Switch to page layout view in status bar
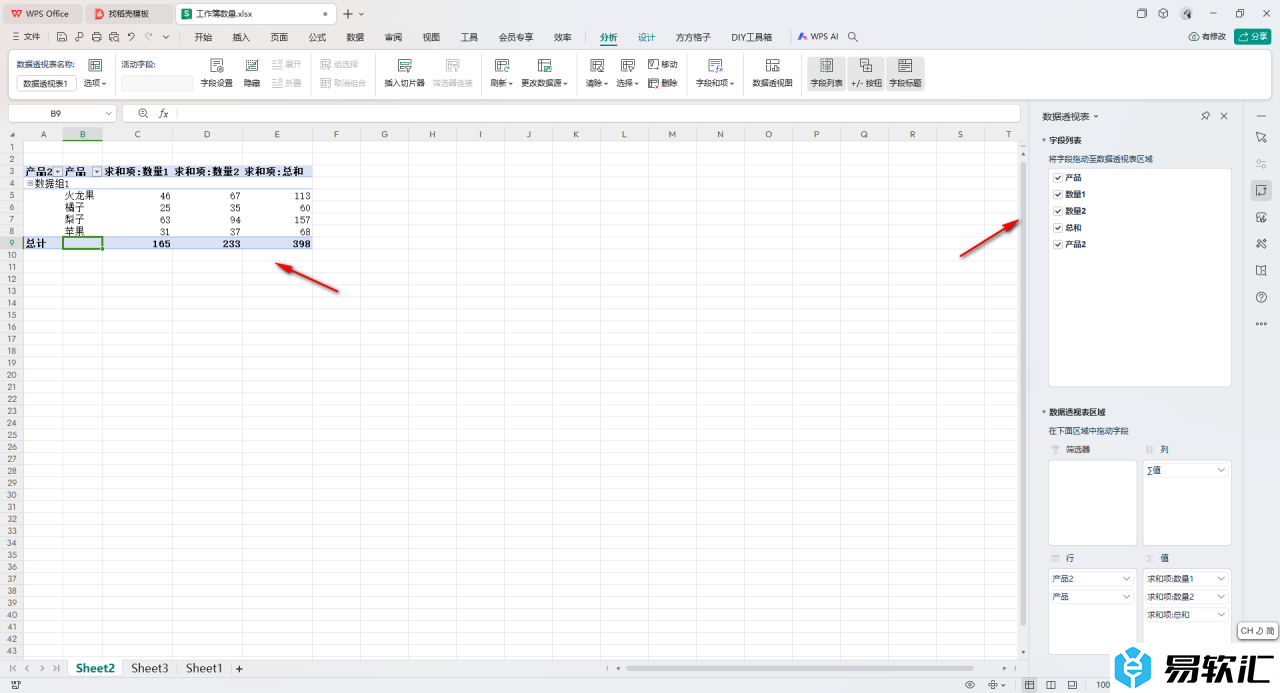The image size is (1280, 693). pos(1051,685)
